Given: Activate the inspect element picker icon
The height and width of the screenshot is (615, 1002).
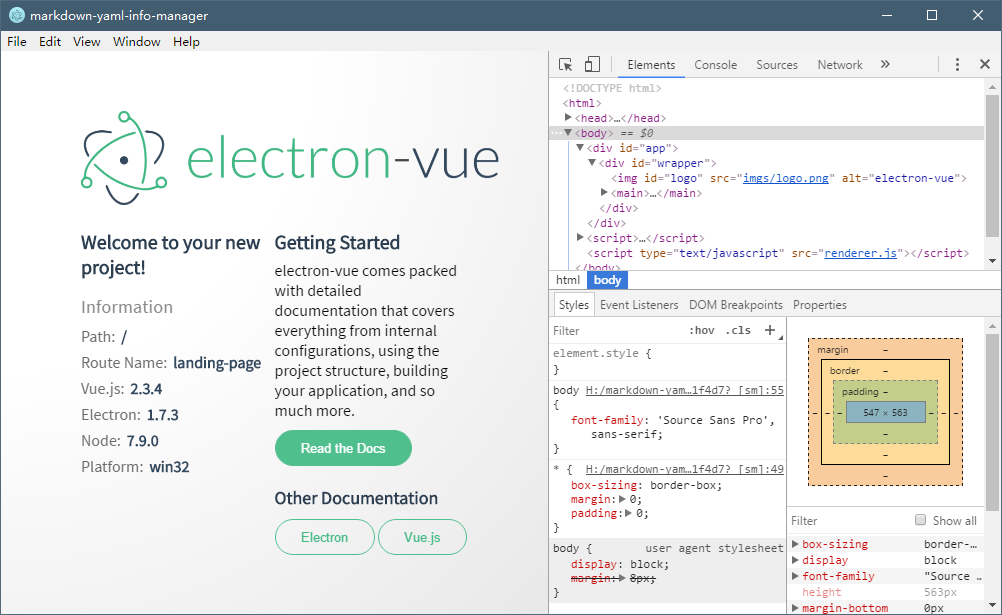Looking at the screenshot, I should pyautogui.click(x=566, y=65).
